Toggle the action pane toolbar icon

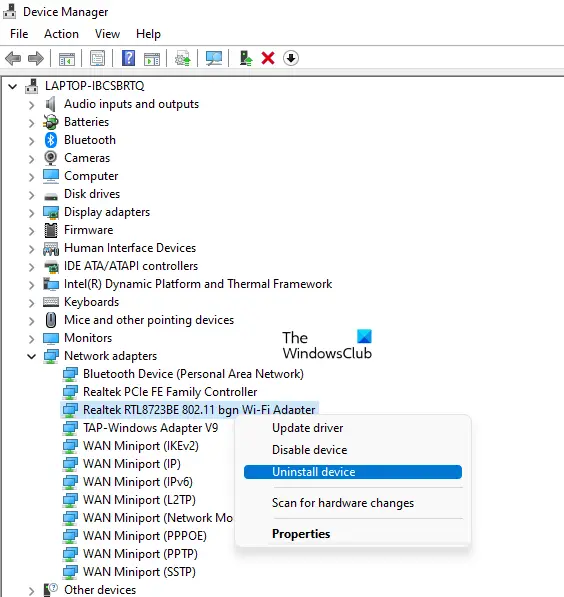click(x=152, y=59)
